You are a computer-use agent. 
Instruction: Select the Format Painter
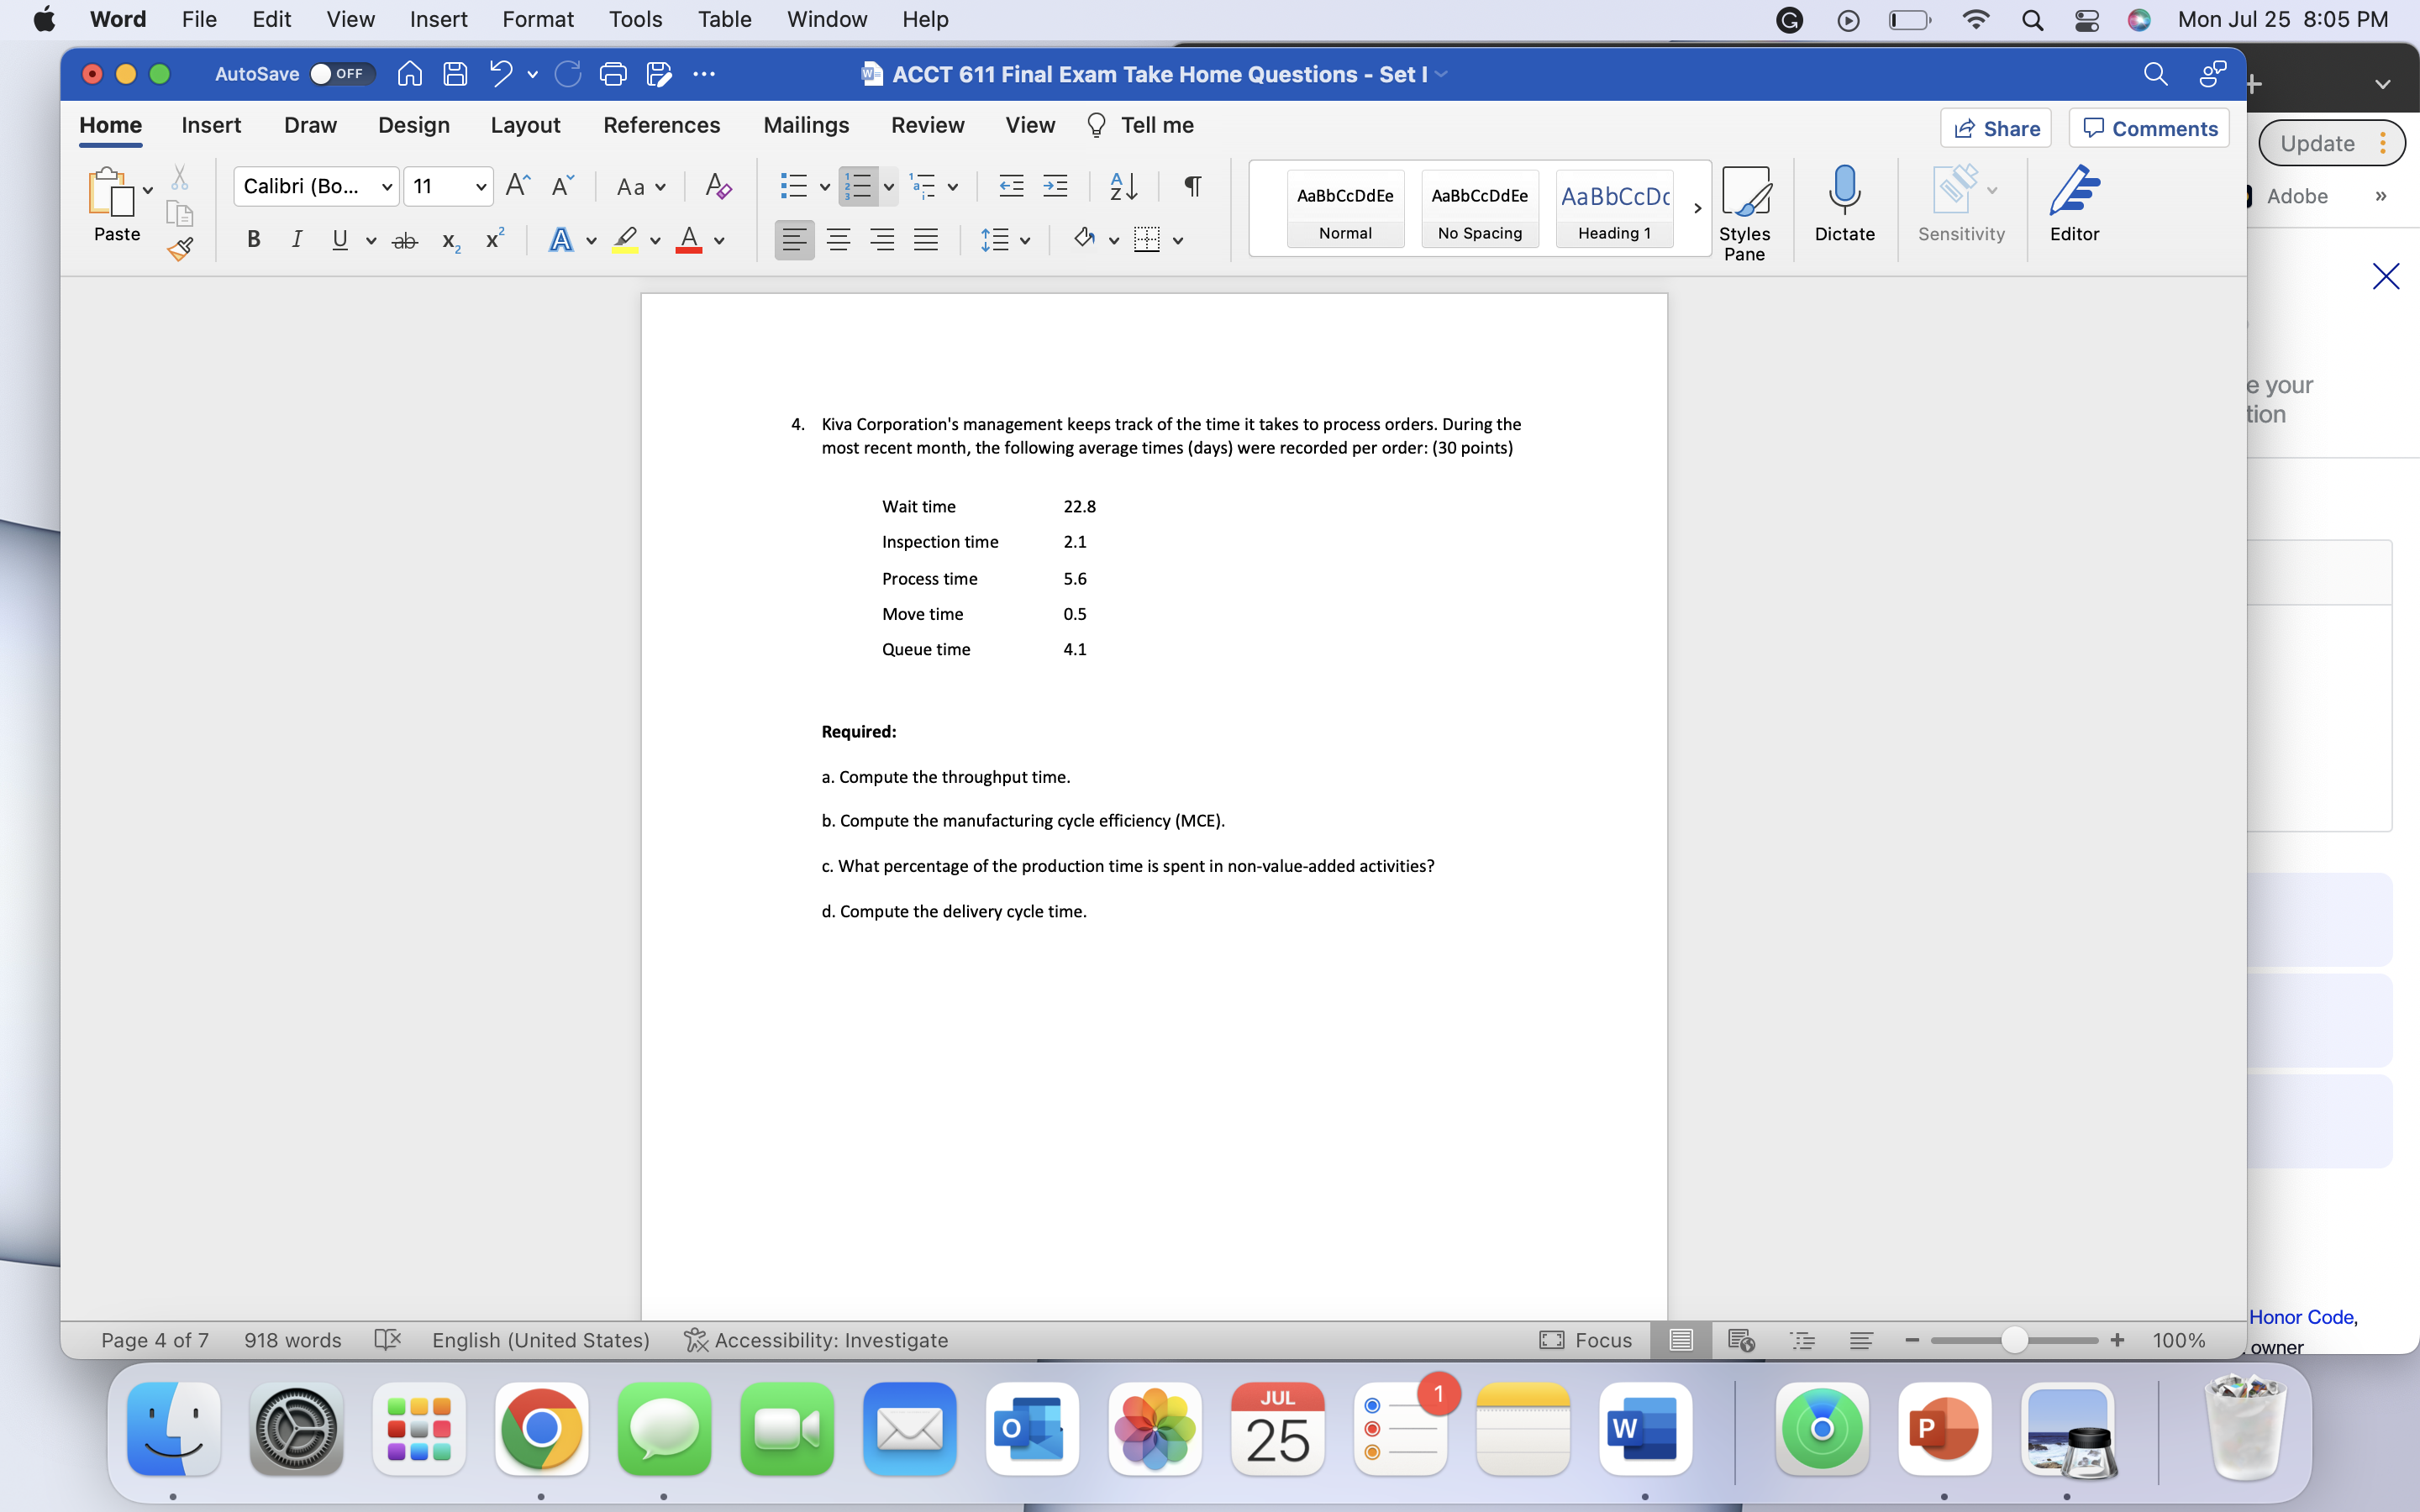tap(180, 249)
